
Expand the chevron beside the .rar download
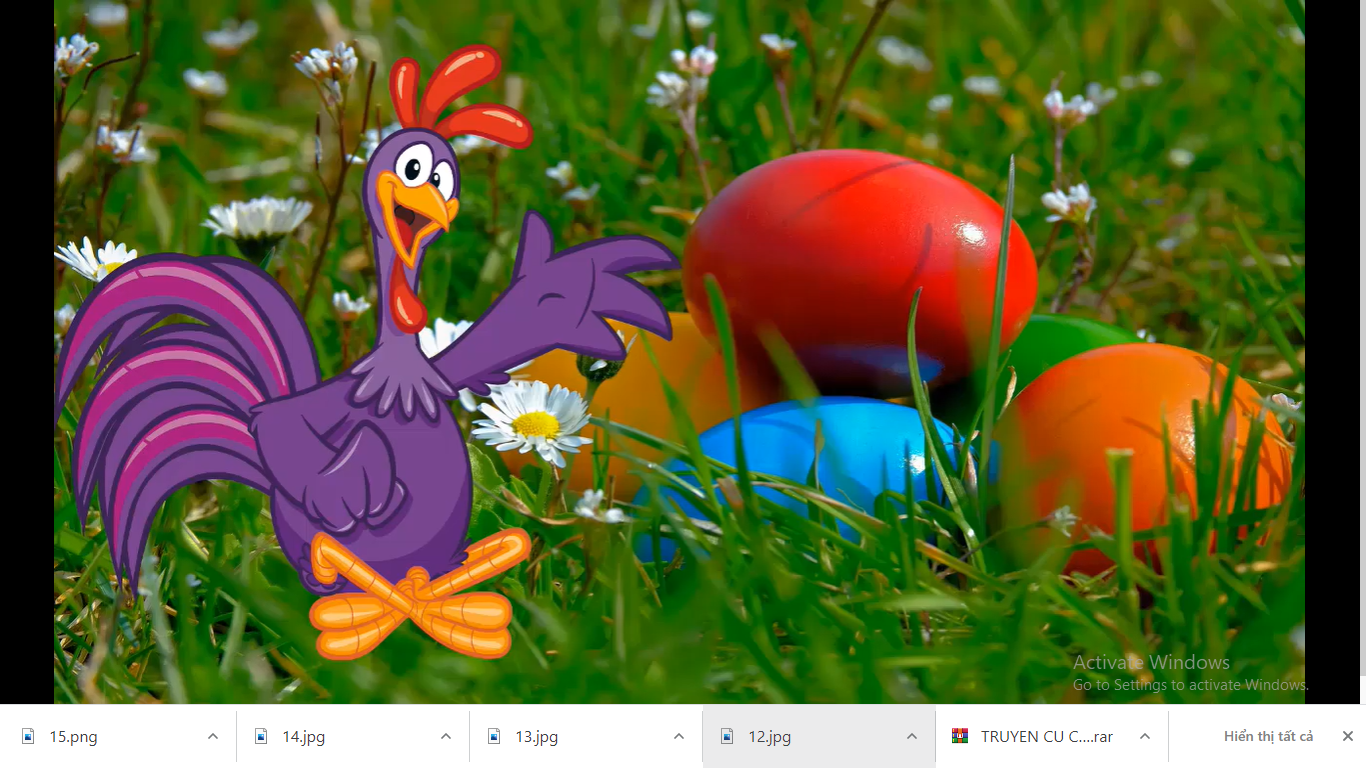pyautogui.click(x=1145, y=736)
